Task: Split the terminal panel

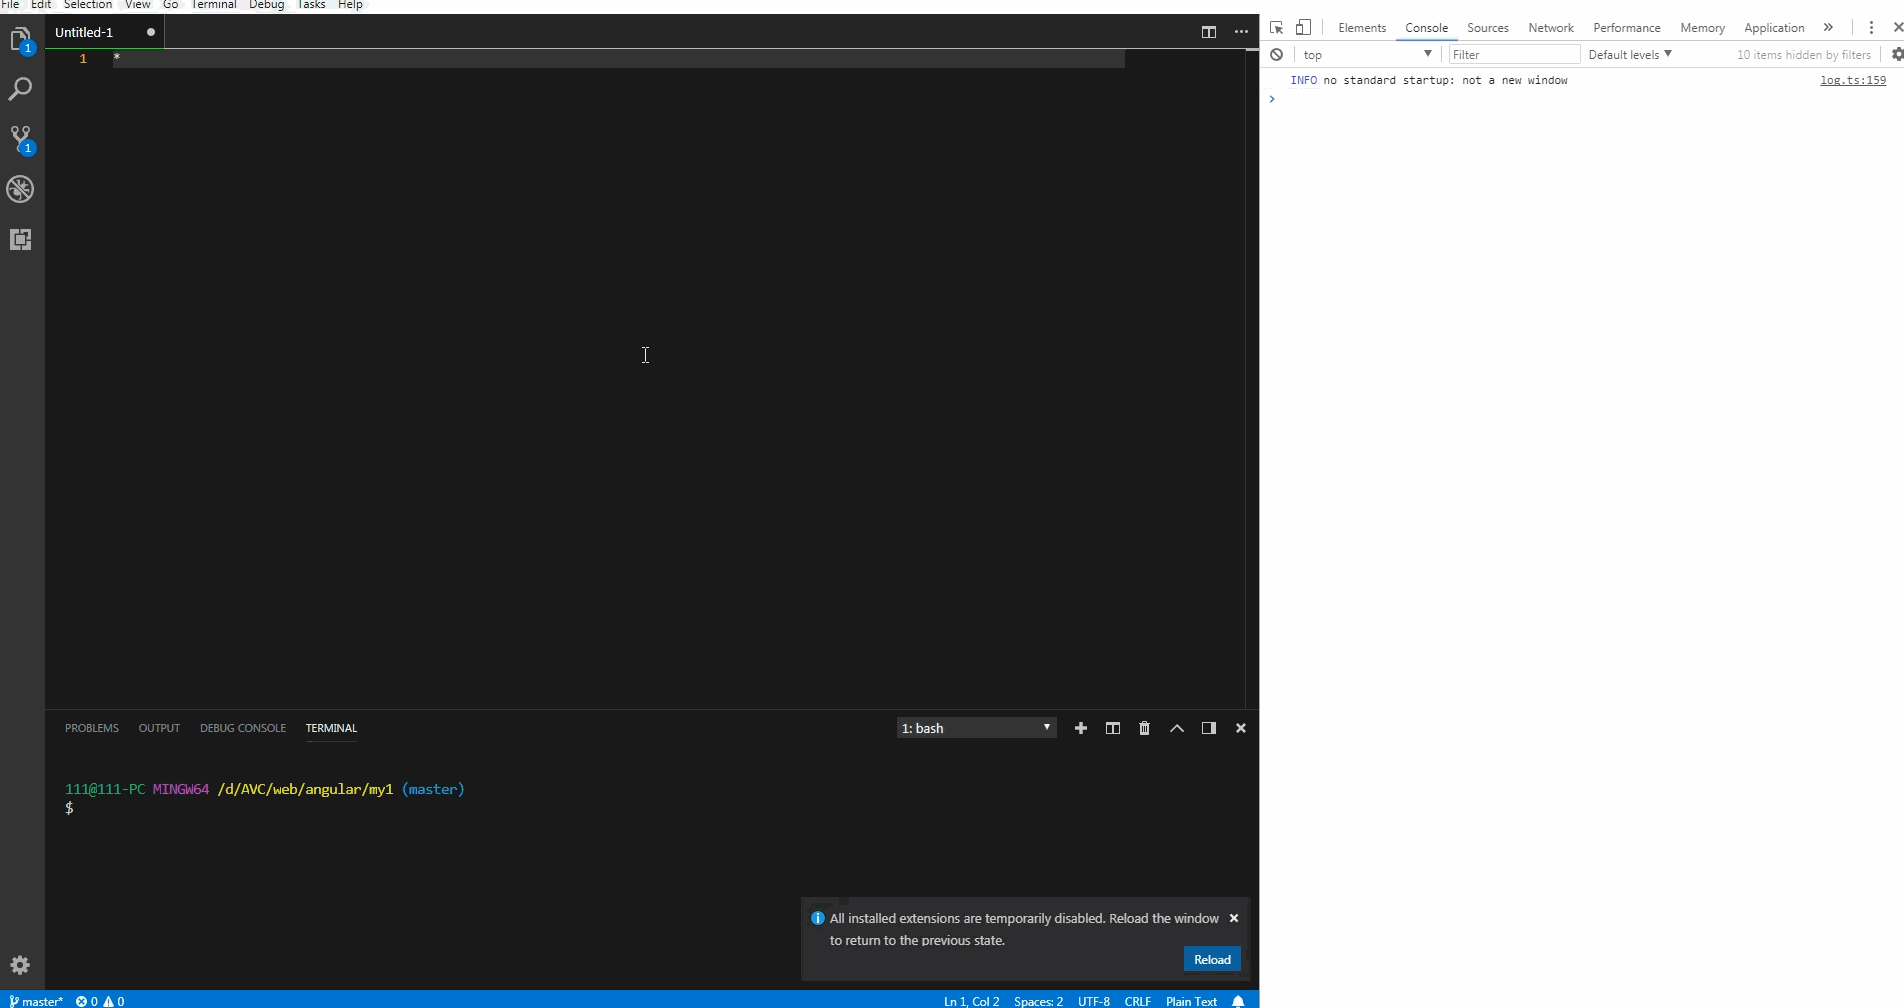Action: coord(1112,728)
